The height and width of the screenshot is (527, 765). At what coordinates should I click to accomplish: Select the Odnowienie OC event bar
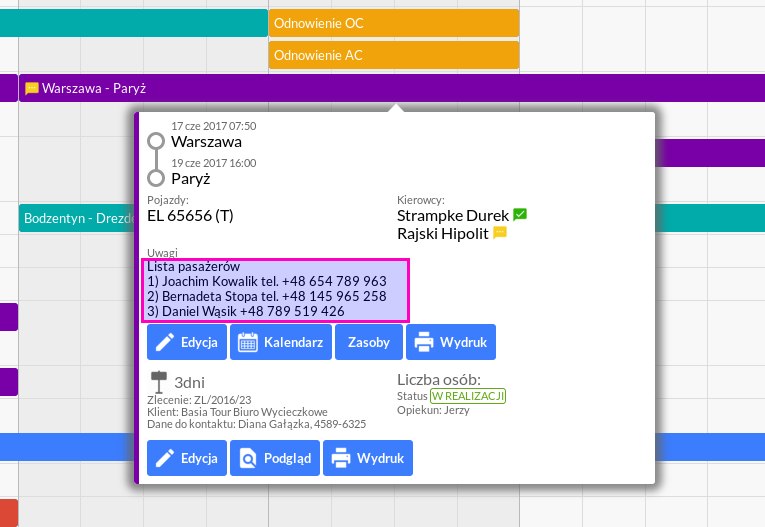[x=393, y=23]
